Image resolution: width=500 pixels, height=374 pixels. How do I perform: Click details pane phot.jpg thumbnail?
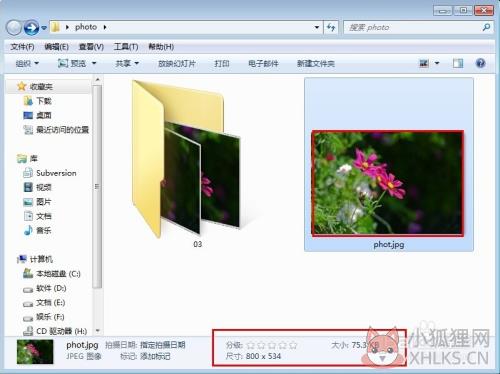tap(35, 351)
